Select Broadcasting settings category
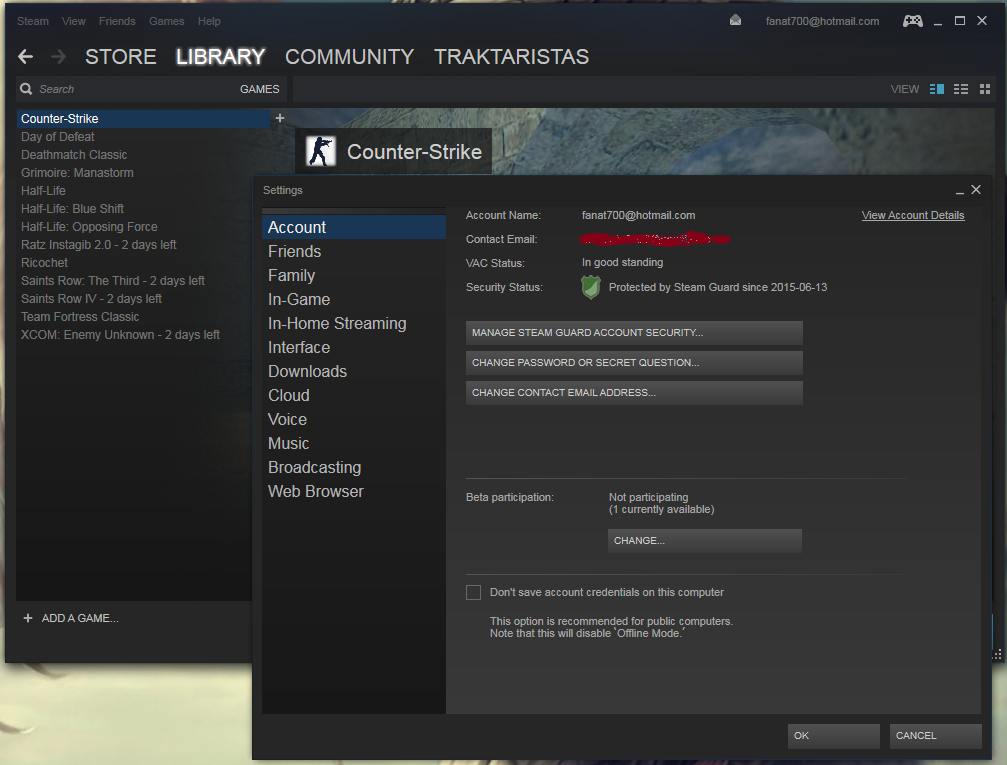 click(x=354, y=467)
